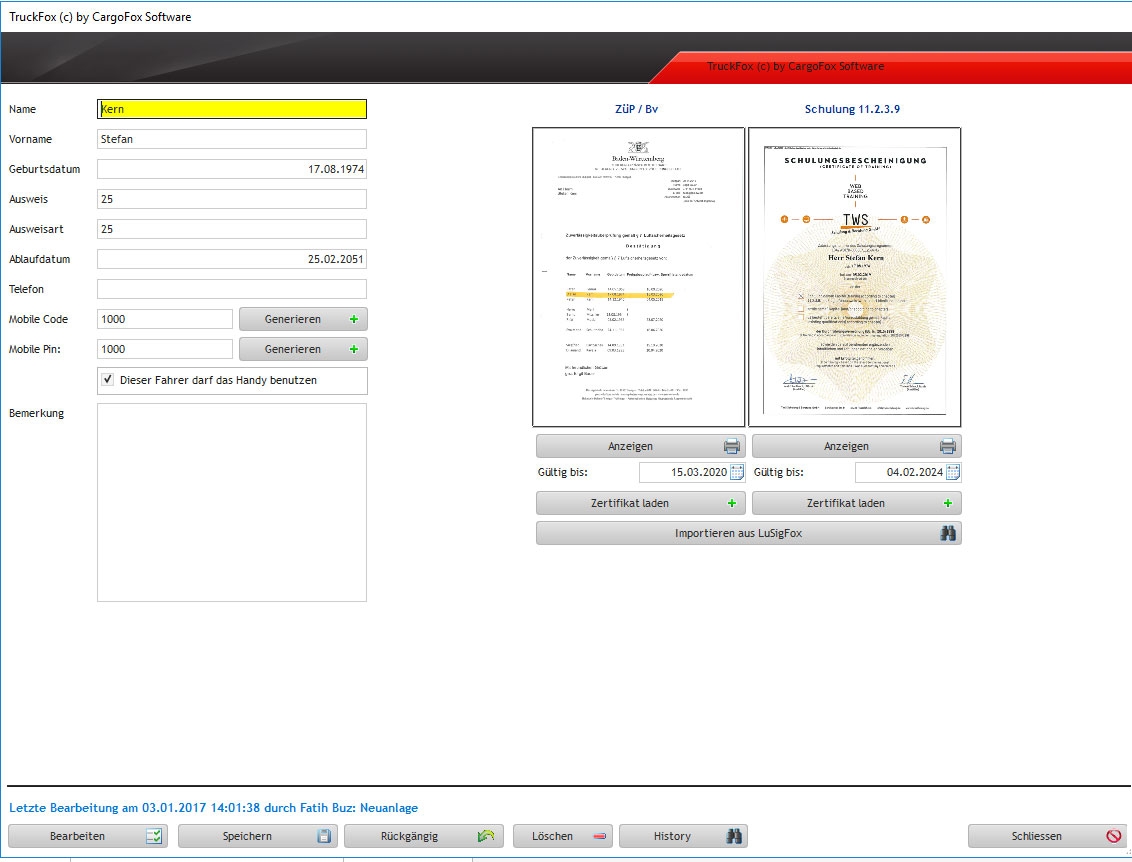
Task: Open the Schulungsbescheinigung certificate thumbnail
Action: click(855, 277)
